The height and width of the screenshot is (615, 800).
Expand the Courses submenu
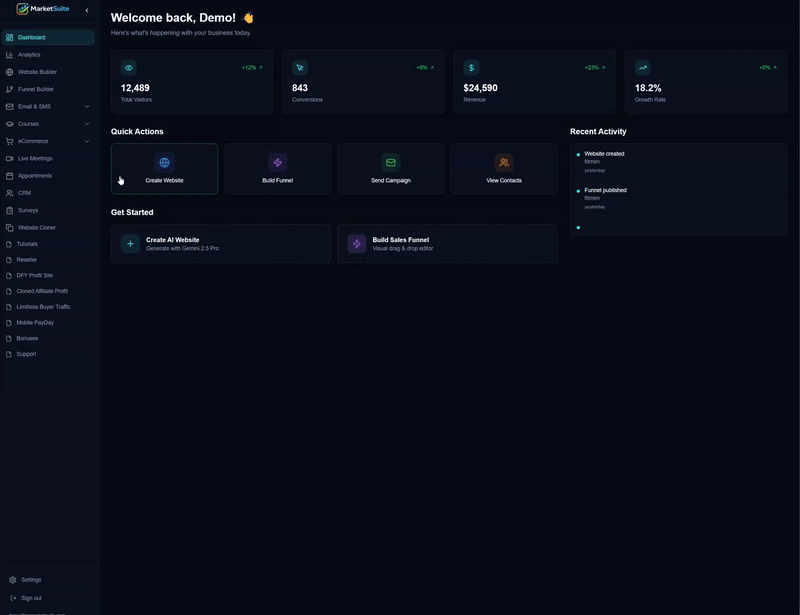(87, 124)
